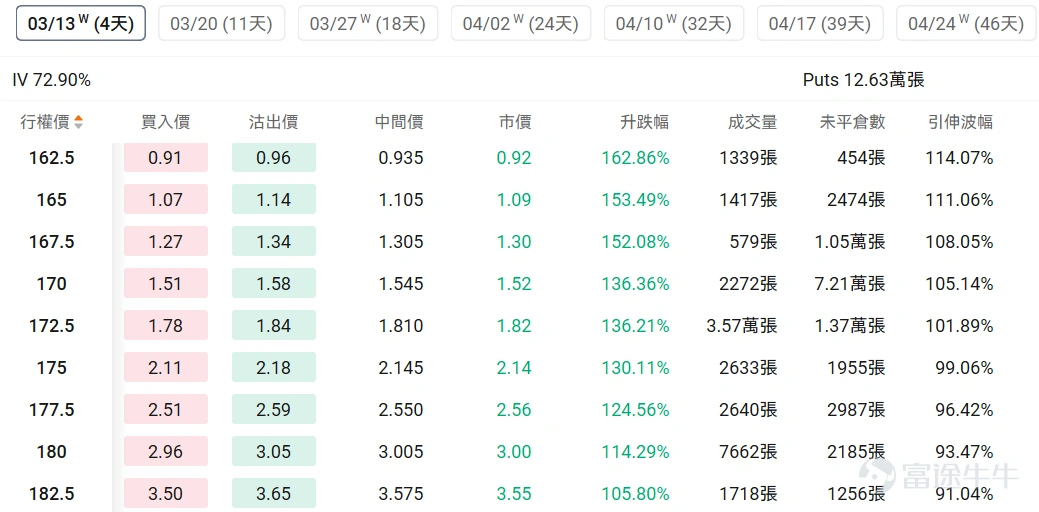Click volume 7662張 value

point(748,451)
